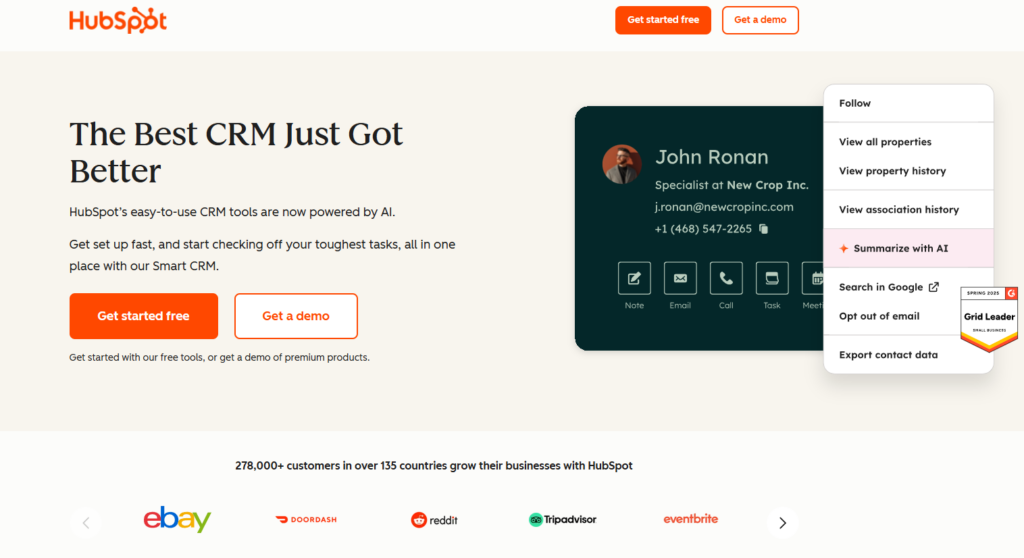Click the Call phone icon
The image size is (1024, 558).
tap(726, 278)
